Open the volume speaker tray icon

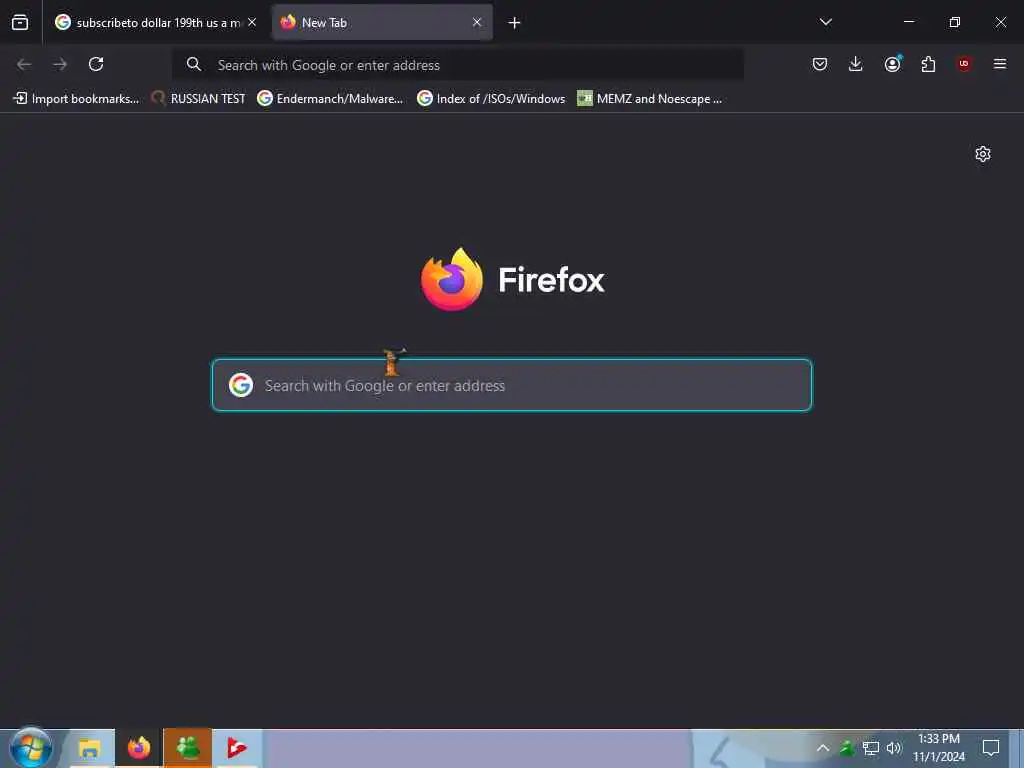tap(894, 748)
